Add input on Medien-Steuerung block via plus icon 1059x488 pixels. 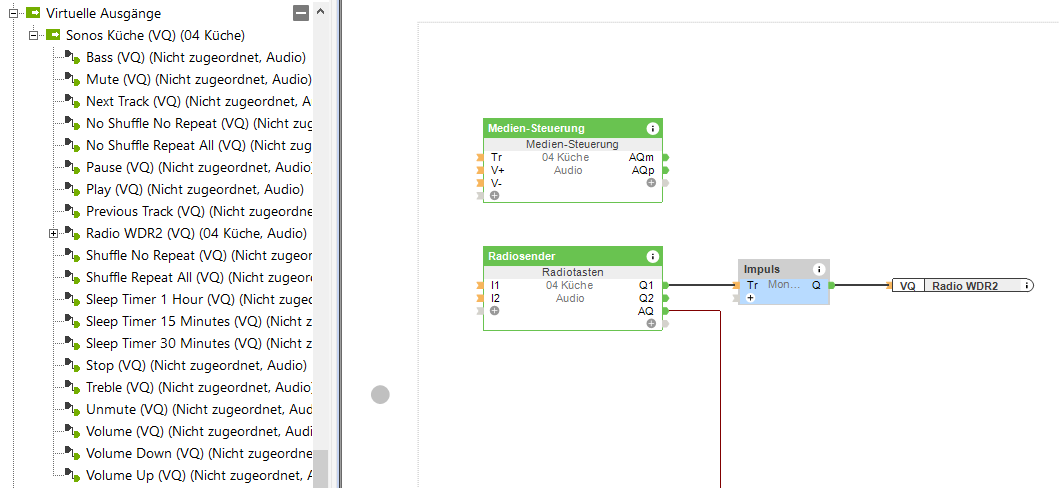(x=494, y=196)
